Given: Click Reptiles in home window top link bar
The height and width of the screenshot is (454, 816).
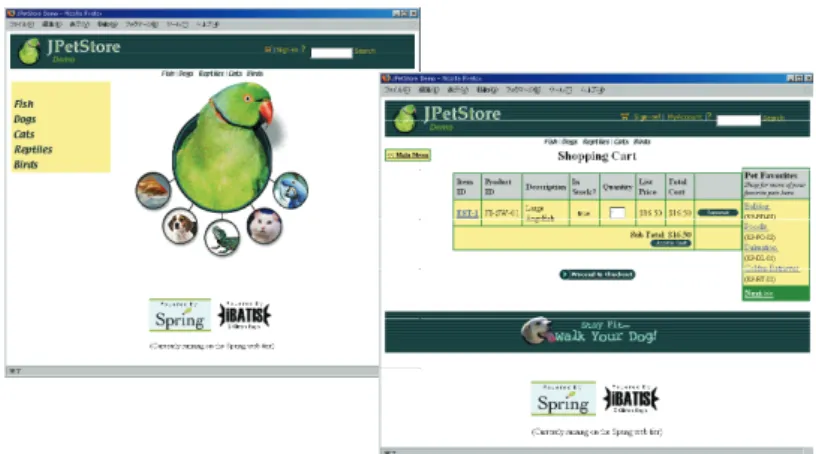Looking at the screenshot, I should click(x=211, y=73).
